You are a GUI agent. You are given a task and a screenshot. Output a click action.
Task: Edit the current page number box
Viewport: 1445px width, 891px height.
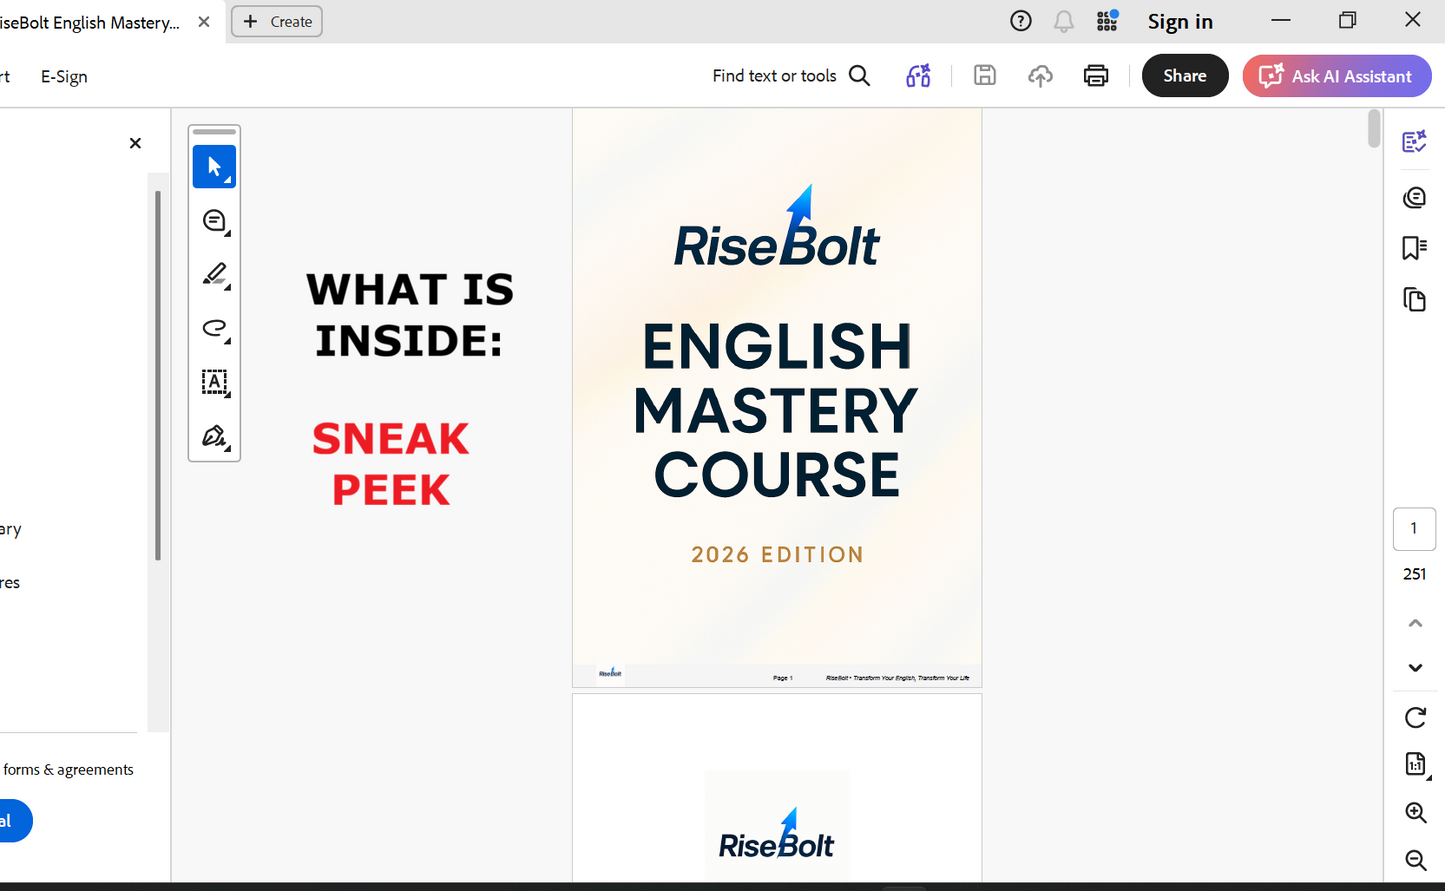coord(1414,529)
